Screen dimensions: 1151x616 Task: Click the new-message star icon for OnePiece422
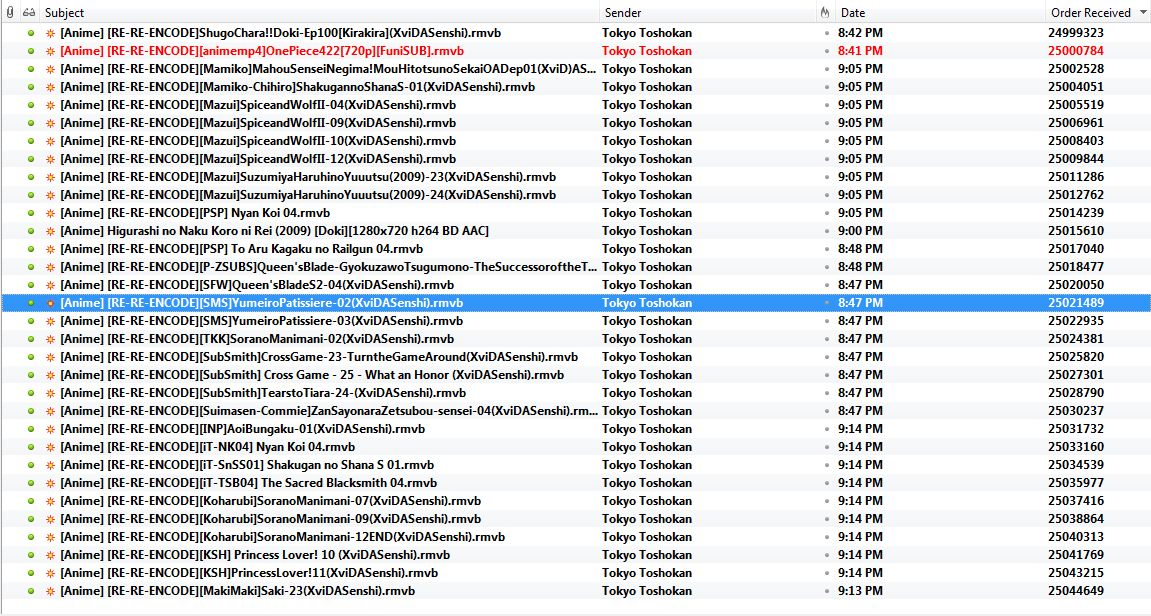click(x=51, y=51)
